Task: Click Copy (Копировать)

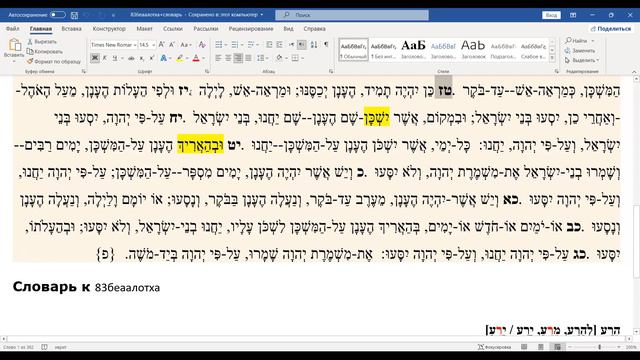Action: (45, 51)
